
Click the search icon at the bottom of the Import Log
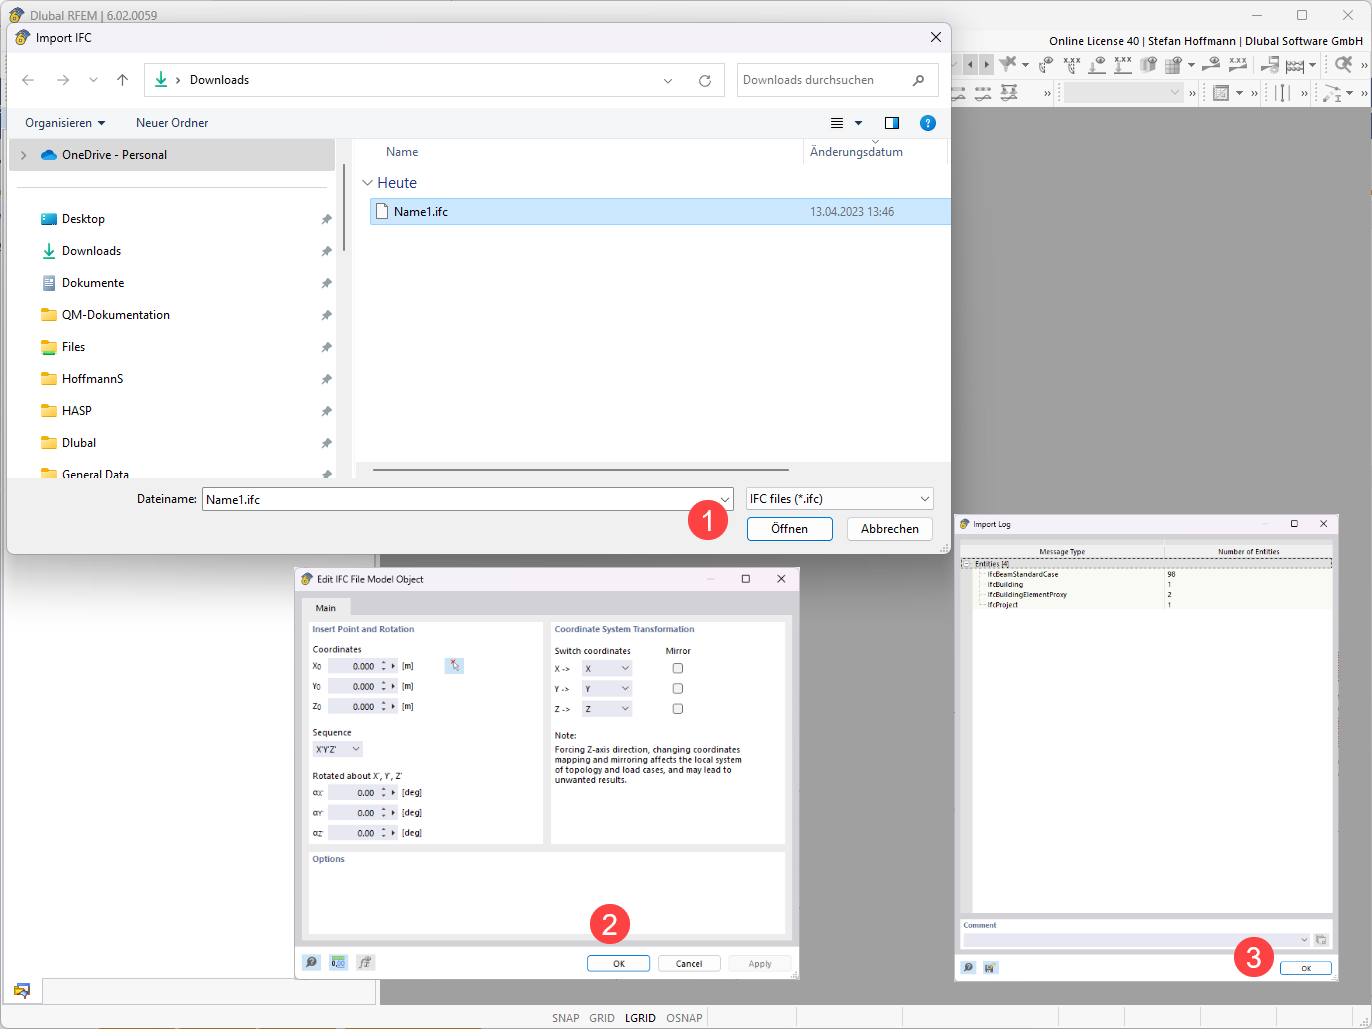968,968
